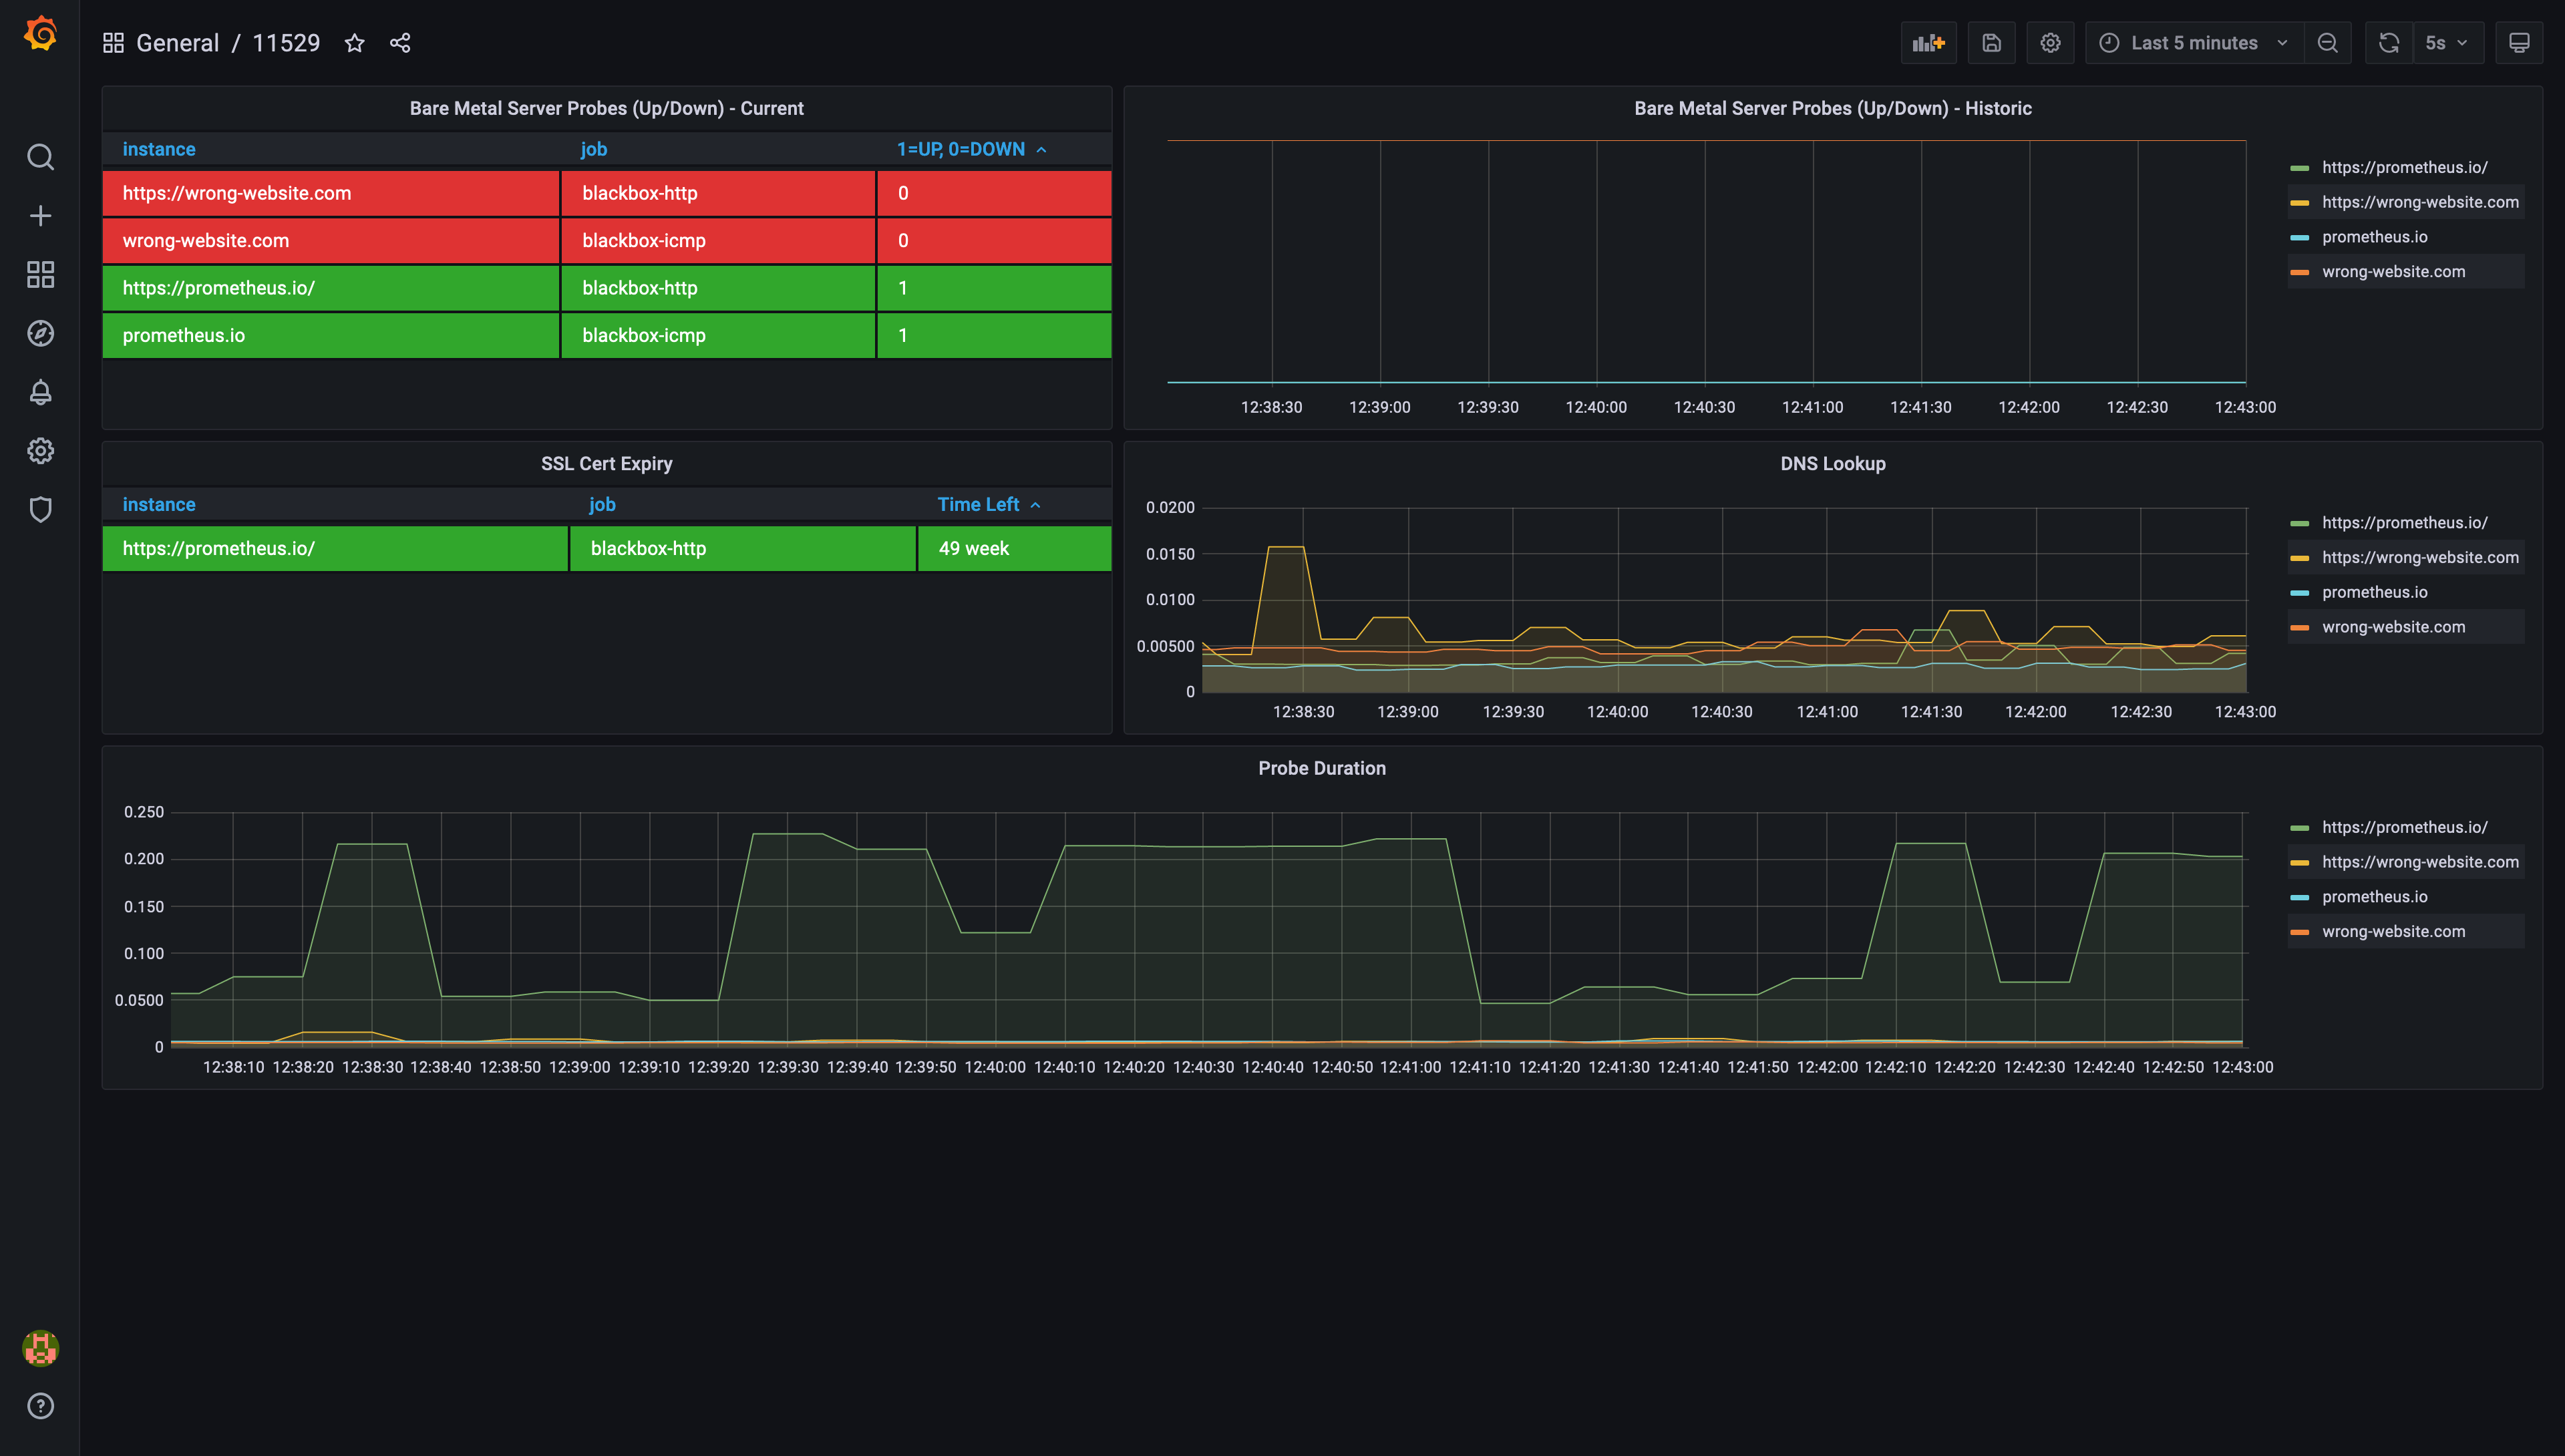Screen dimensions: 2565x1456
Task: Select the 11529 dashboard title
Action: point(287,42)
